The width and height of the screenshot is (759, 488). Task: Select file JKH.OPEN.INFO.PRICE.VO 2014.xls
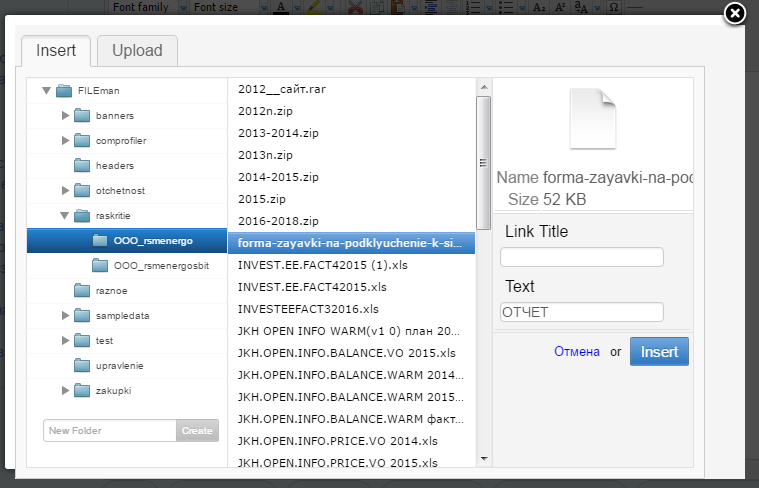tap(351, 441)
